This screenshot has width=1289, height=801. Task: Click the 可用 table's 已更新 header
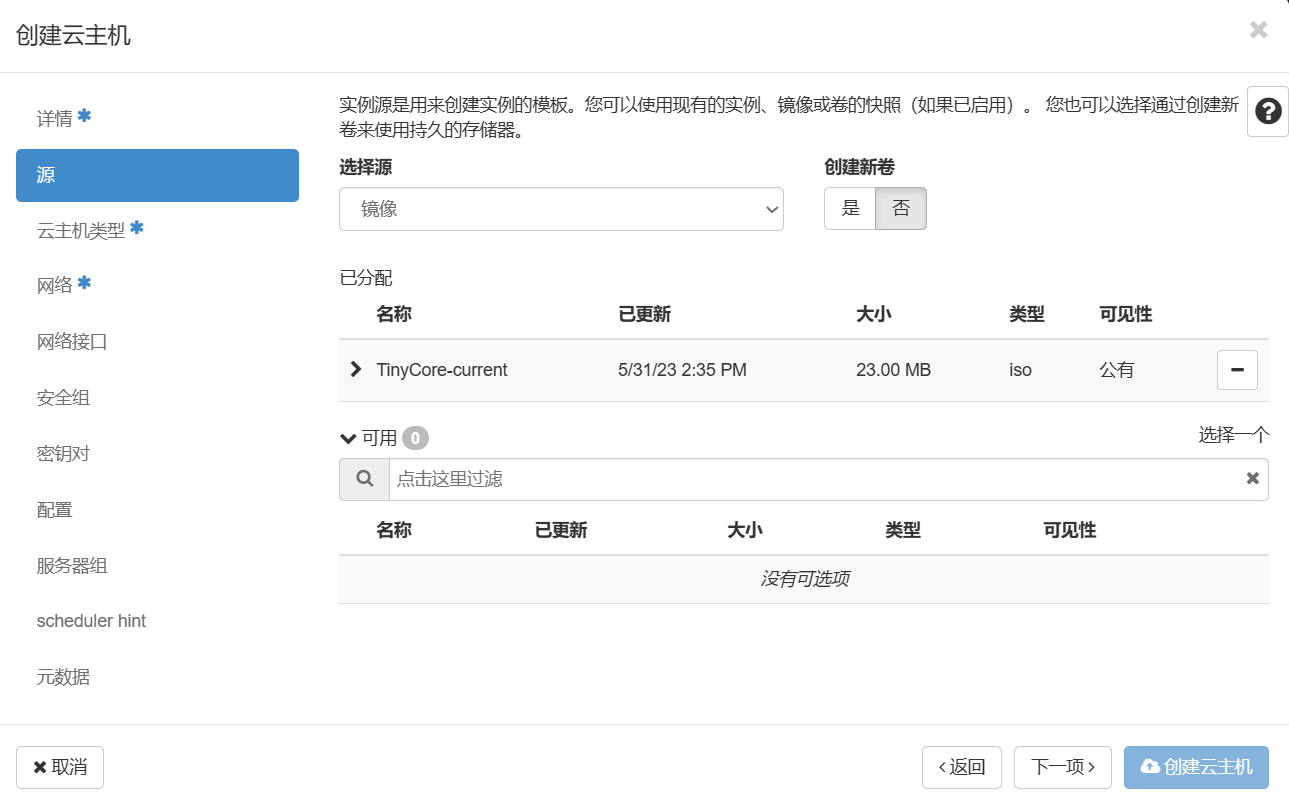point(561,530)
